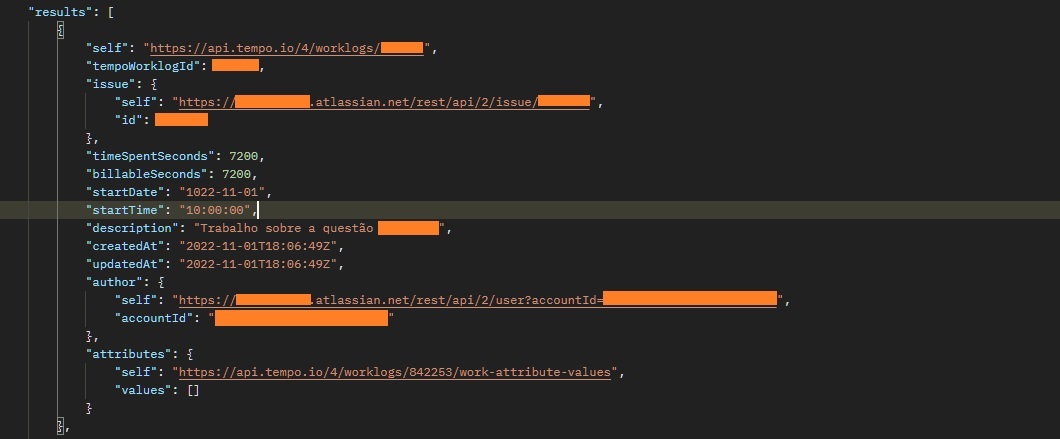Click the "tempoWorklogId" key
1060x439 pixels.
[x=145, y=66]
